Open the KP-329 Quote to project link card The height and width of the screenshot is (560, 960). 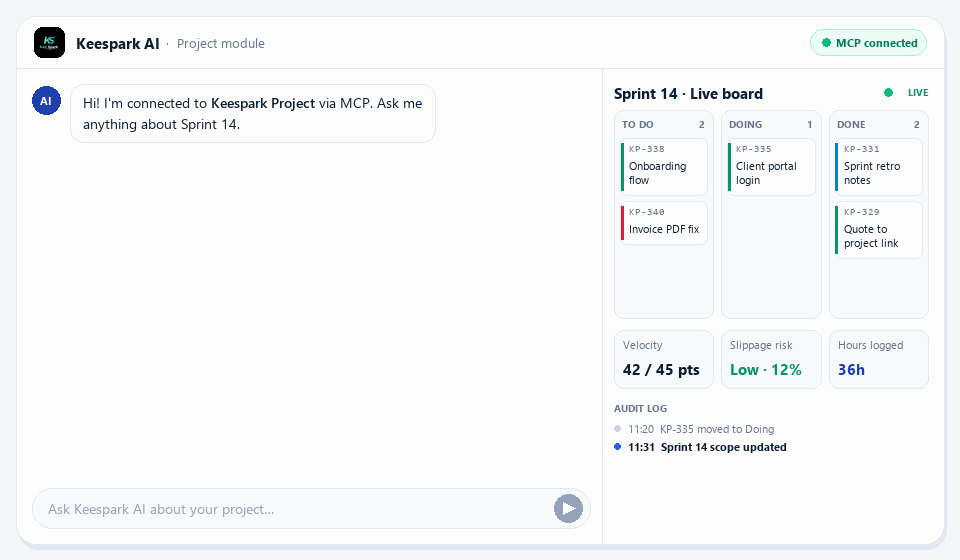tap(879, 230)
